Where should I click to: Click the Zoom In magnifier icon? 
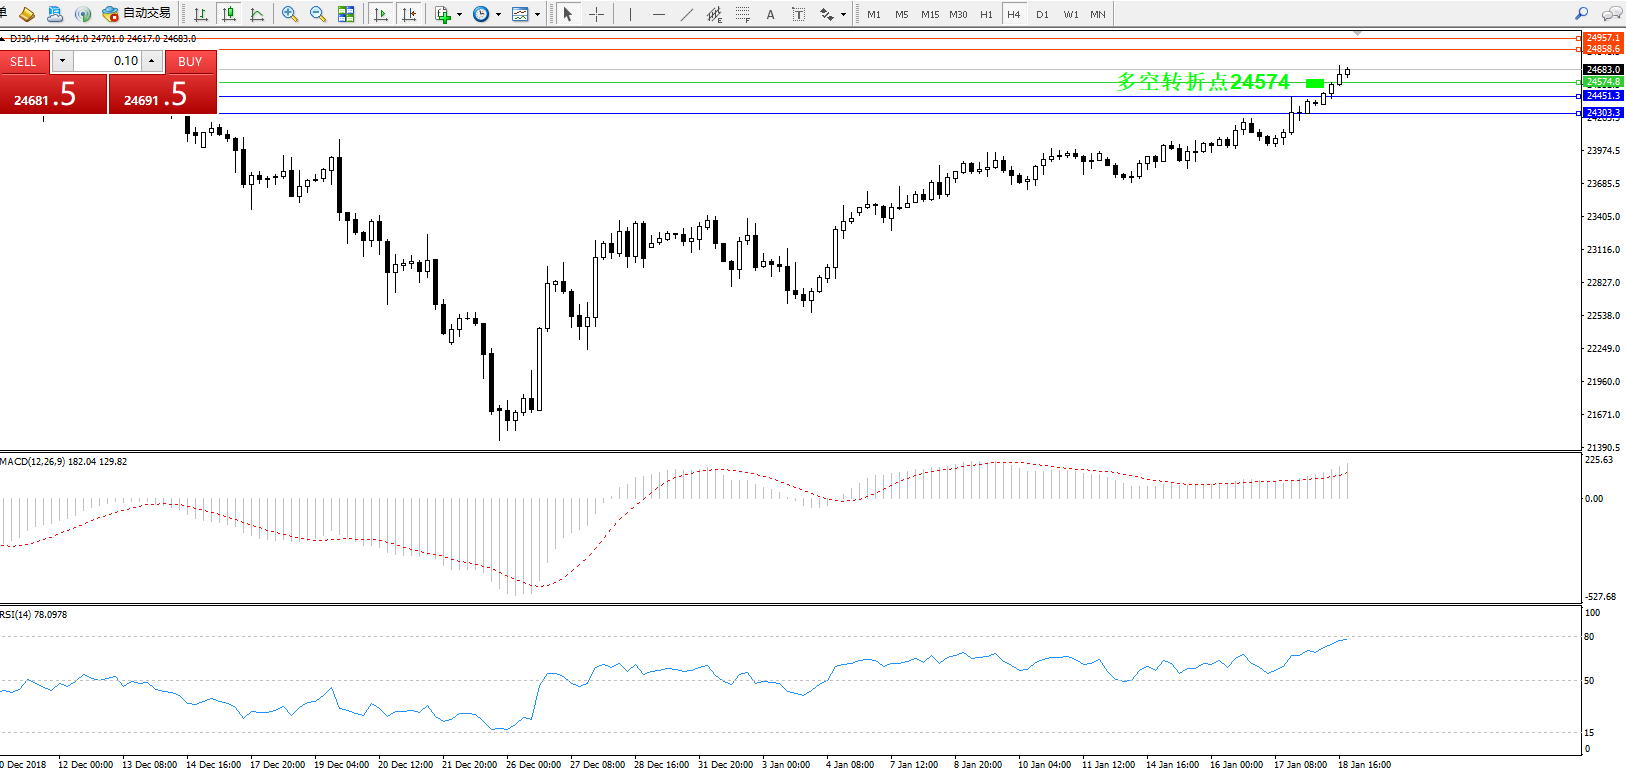tap(290, 14)
